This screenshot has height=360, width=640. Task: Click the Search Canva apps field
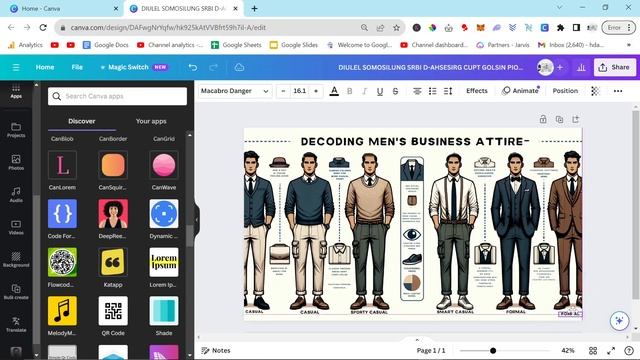pos(118,96)
